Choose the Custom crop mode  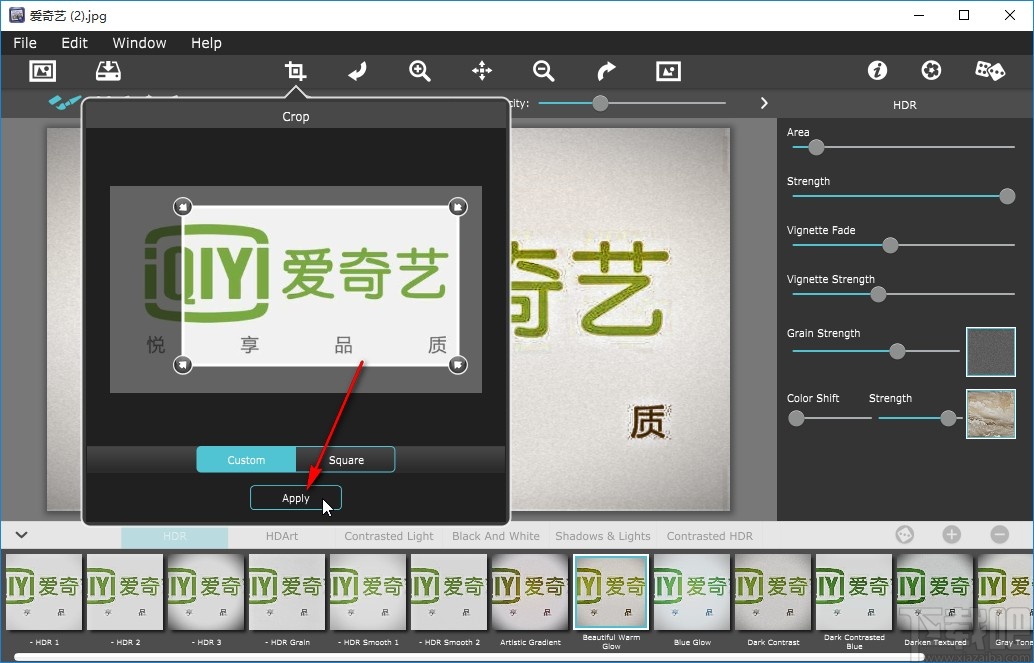coord(246,460)
